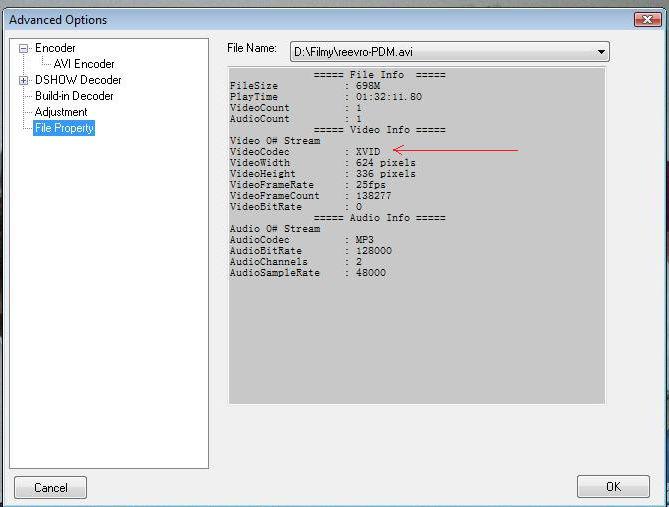Image resolution: width=669 pixels, height=507 pixels.
Task: Click the Cancel button
Action: pos(50,487)
